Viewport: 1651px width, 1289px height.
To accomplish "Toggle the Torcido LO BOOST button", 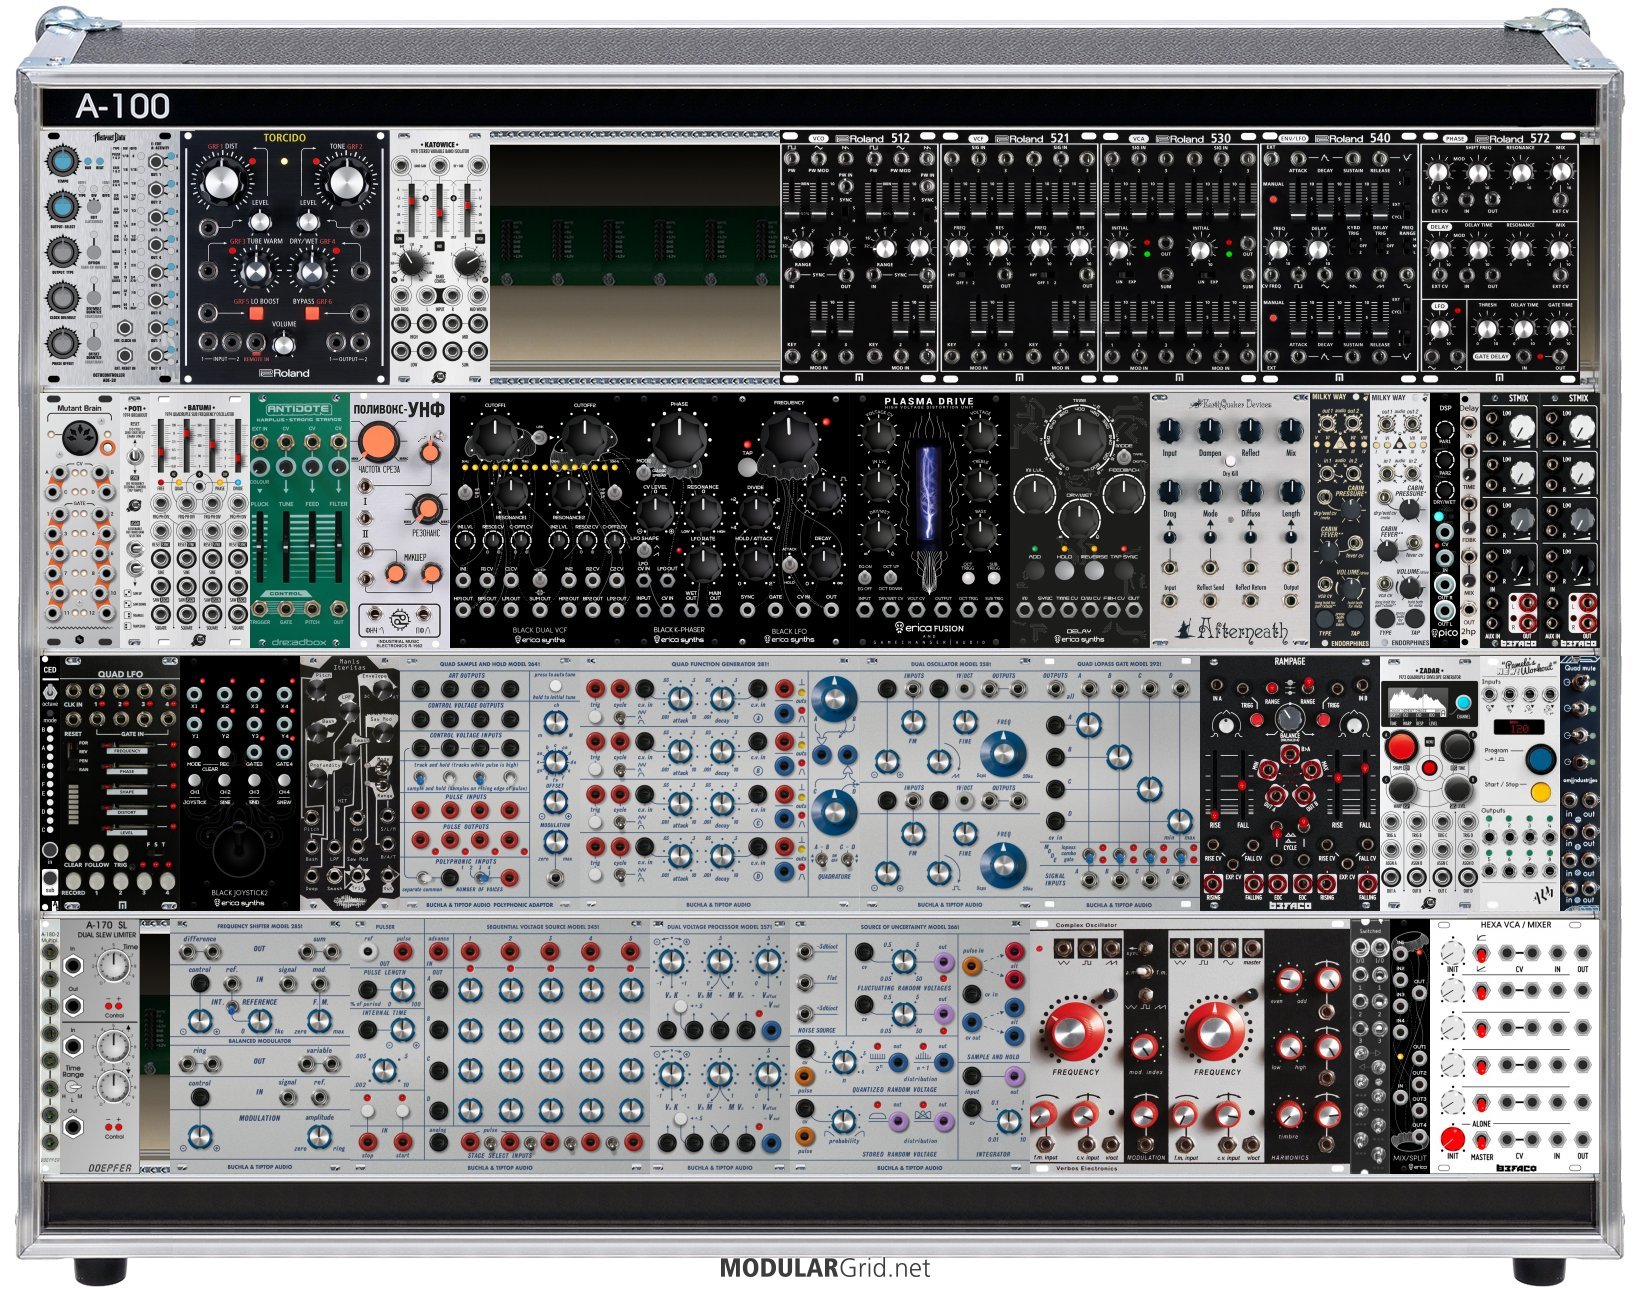I will [256, 314].
